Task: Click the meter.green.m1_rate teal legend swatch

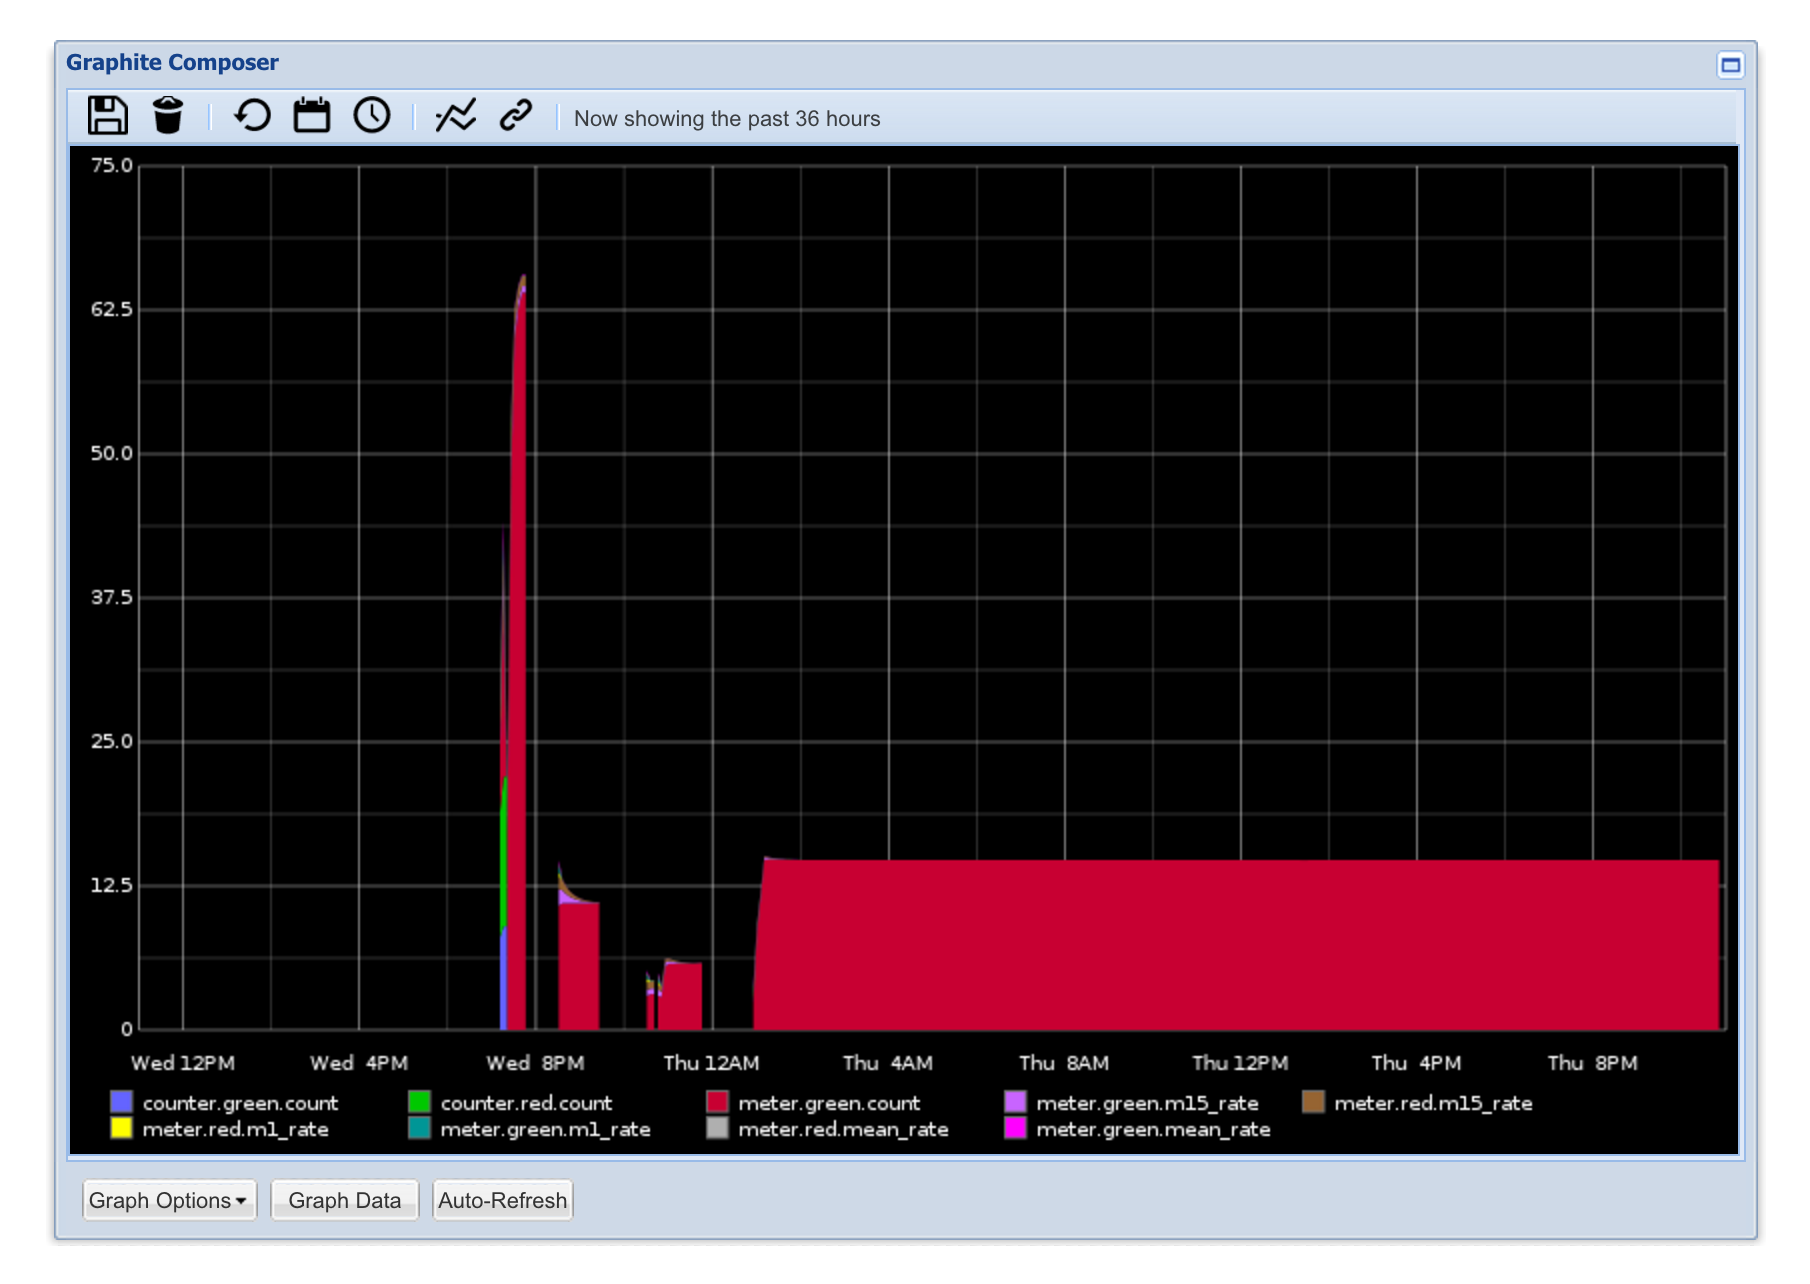Action: 420,1128
